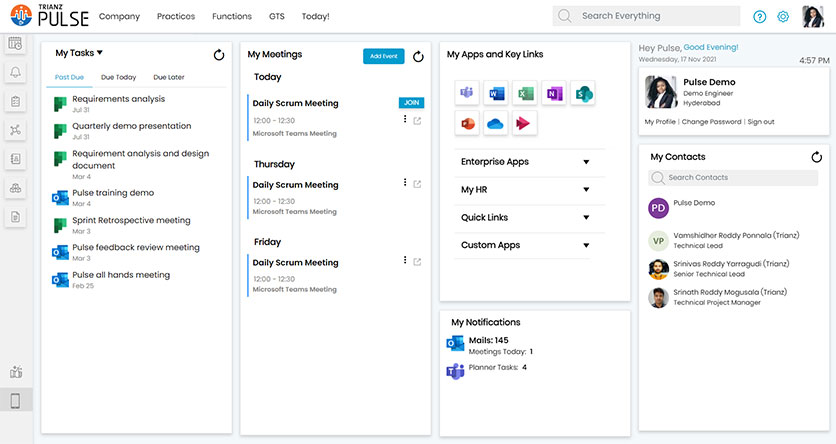
Task: Open the help question mark icon
Action: 759,17
